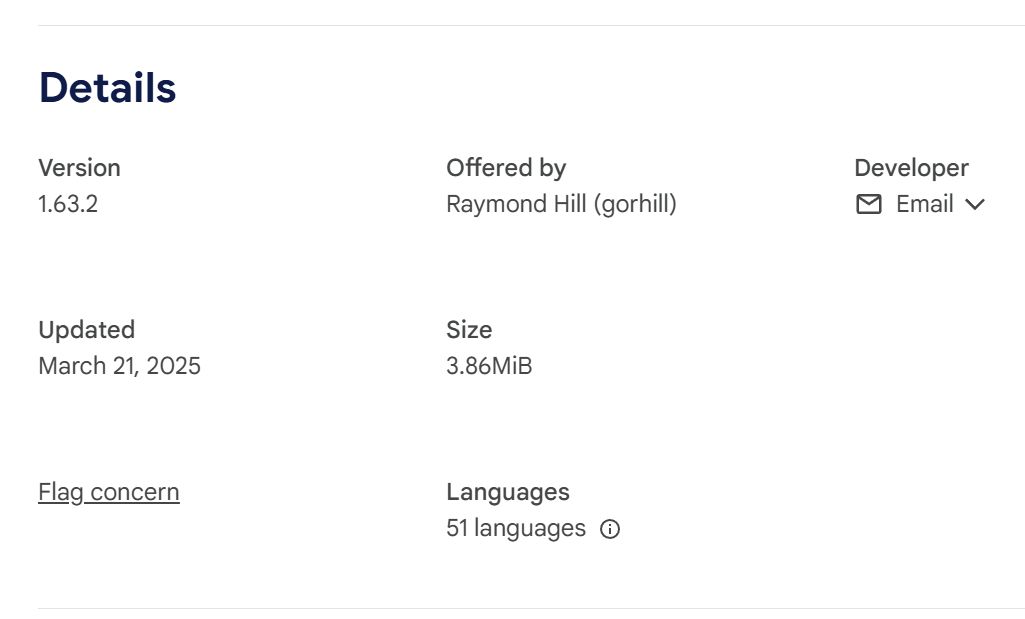Click the Developer label
Viewport: 1025px width, 619px height.
(911, 168)
